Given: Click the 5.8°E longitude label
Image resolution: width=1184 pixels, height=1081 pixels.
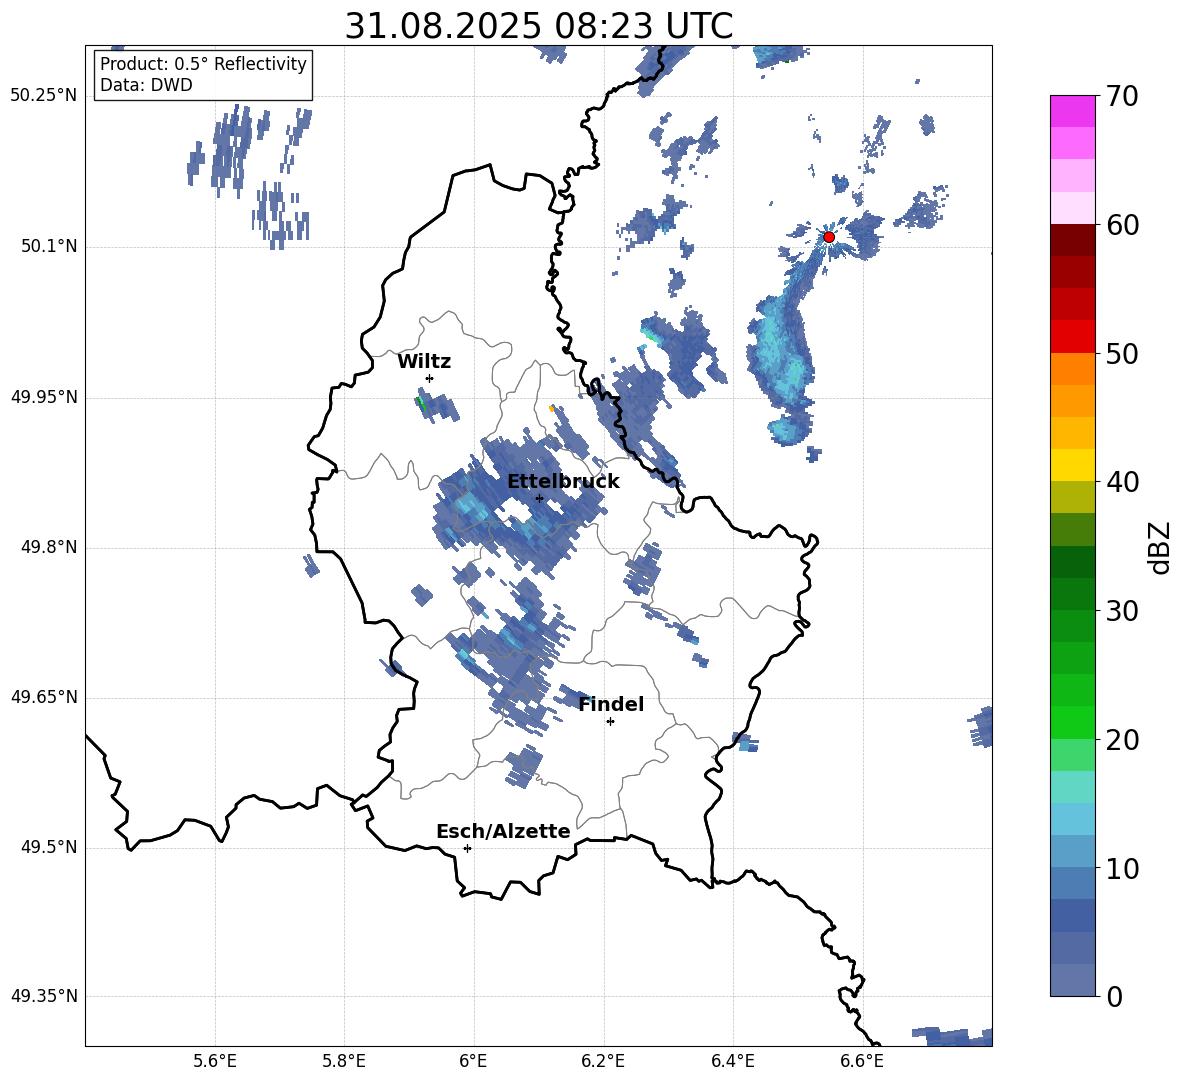Looking at the screenshot, I should (344, 1061).
